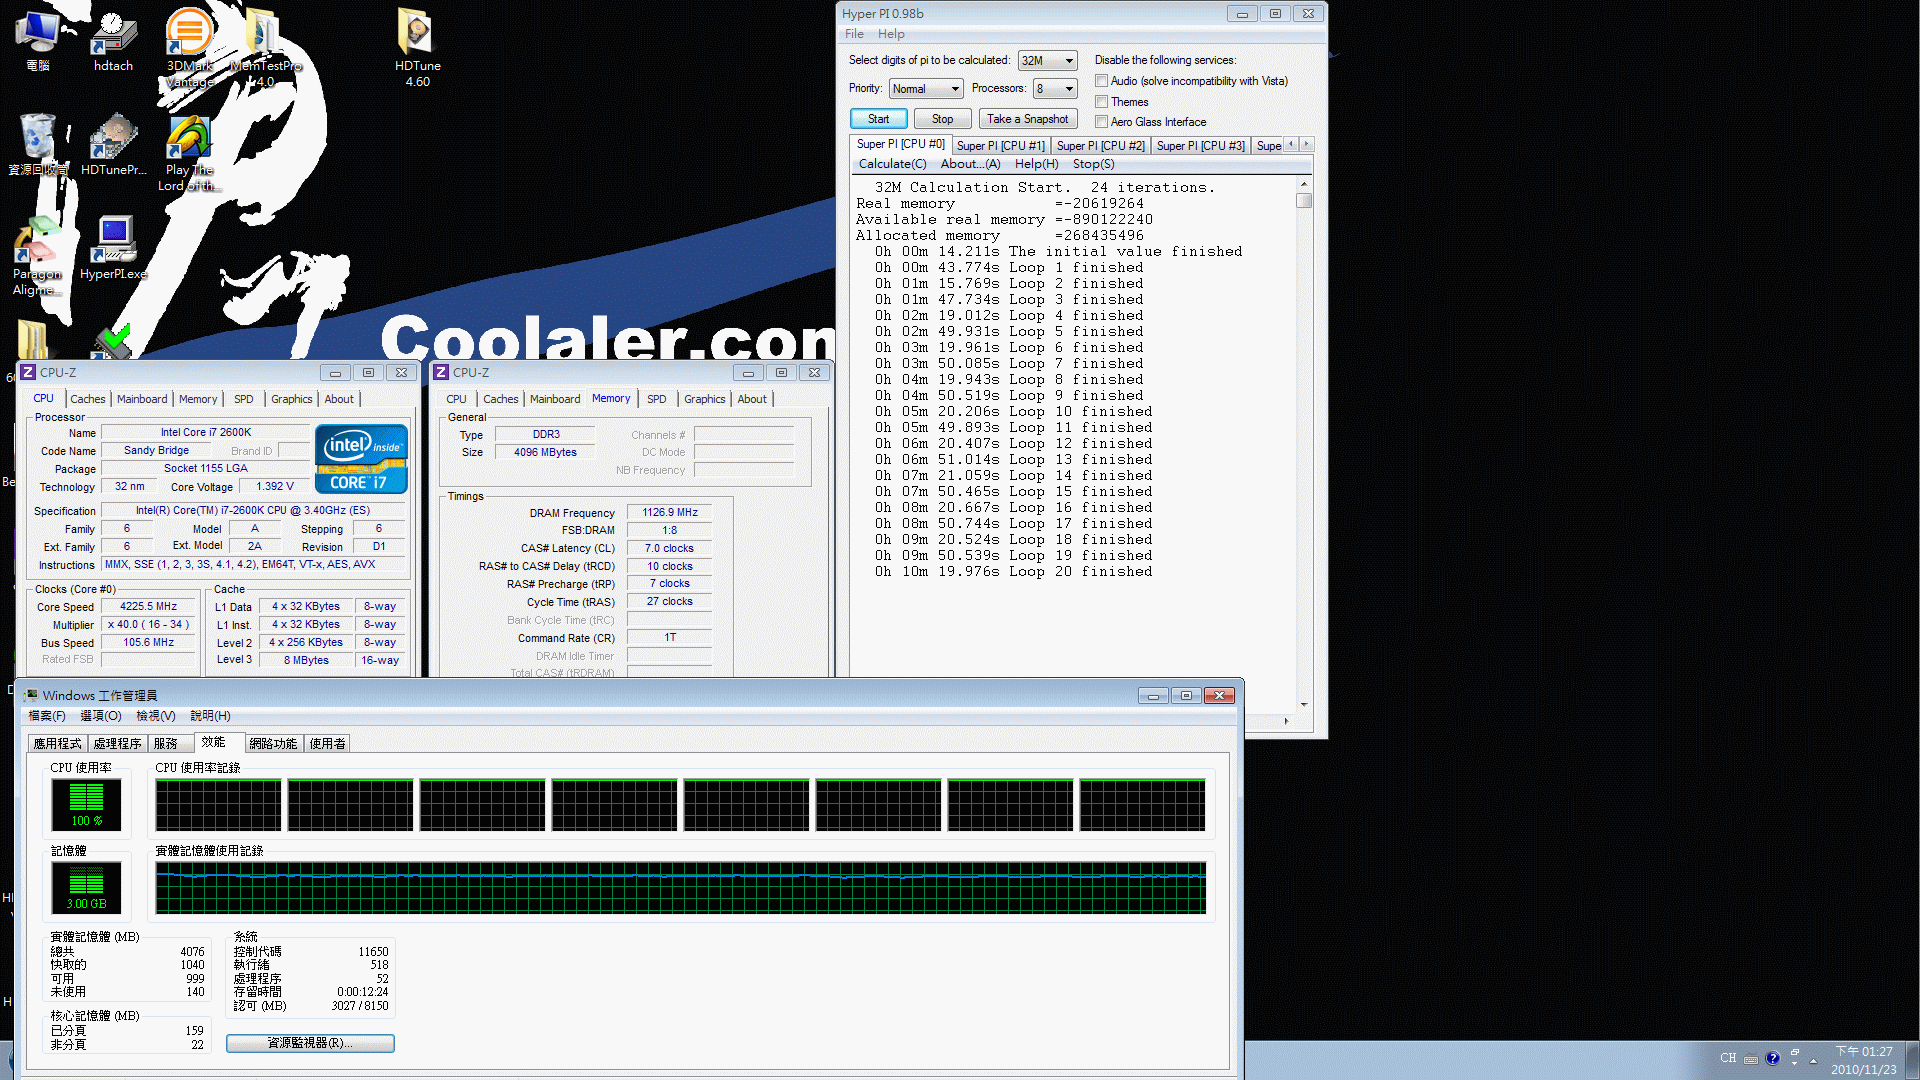Show hidden system tray icons
This screenshot has height=1080, width=1920.
point(1813,1060)
